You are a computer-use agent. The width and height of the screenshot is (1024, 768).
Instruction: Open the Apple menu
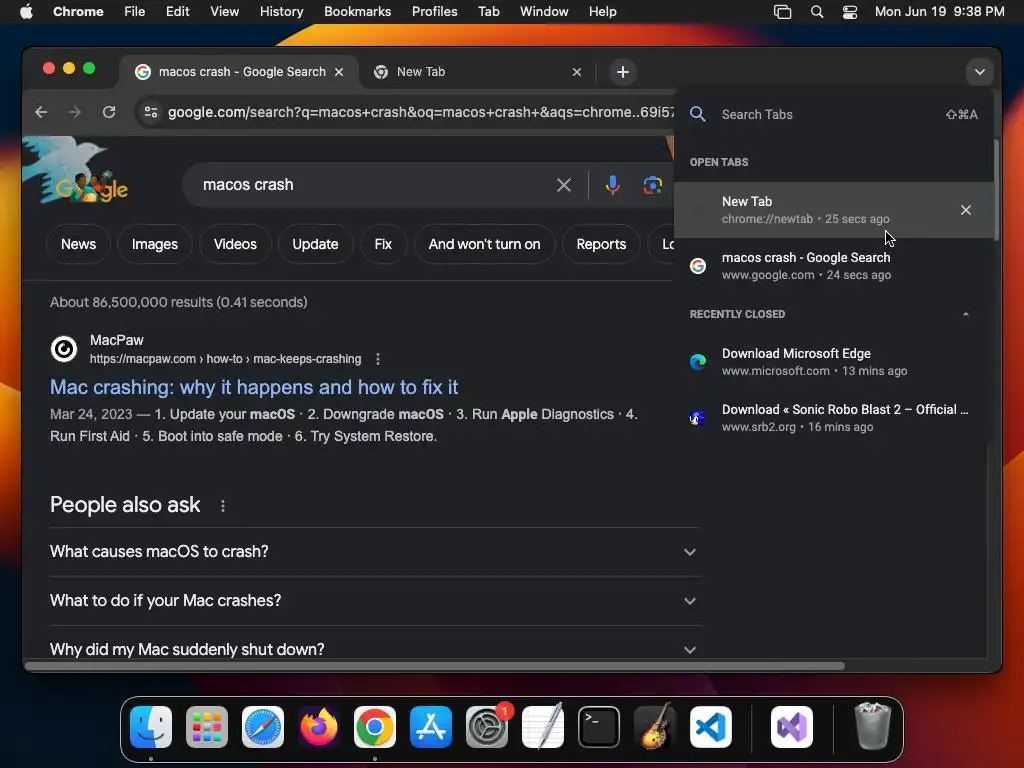click(26, 12)
